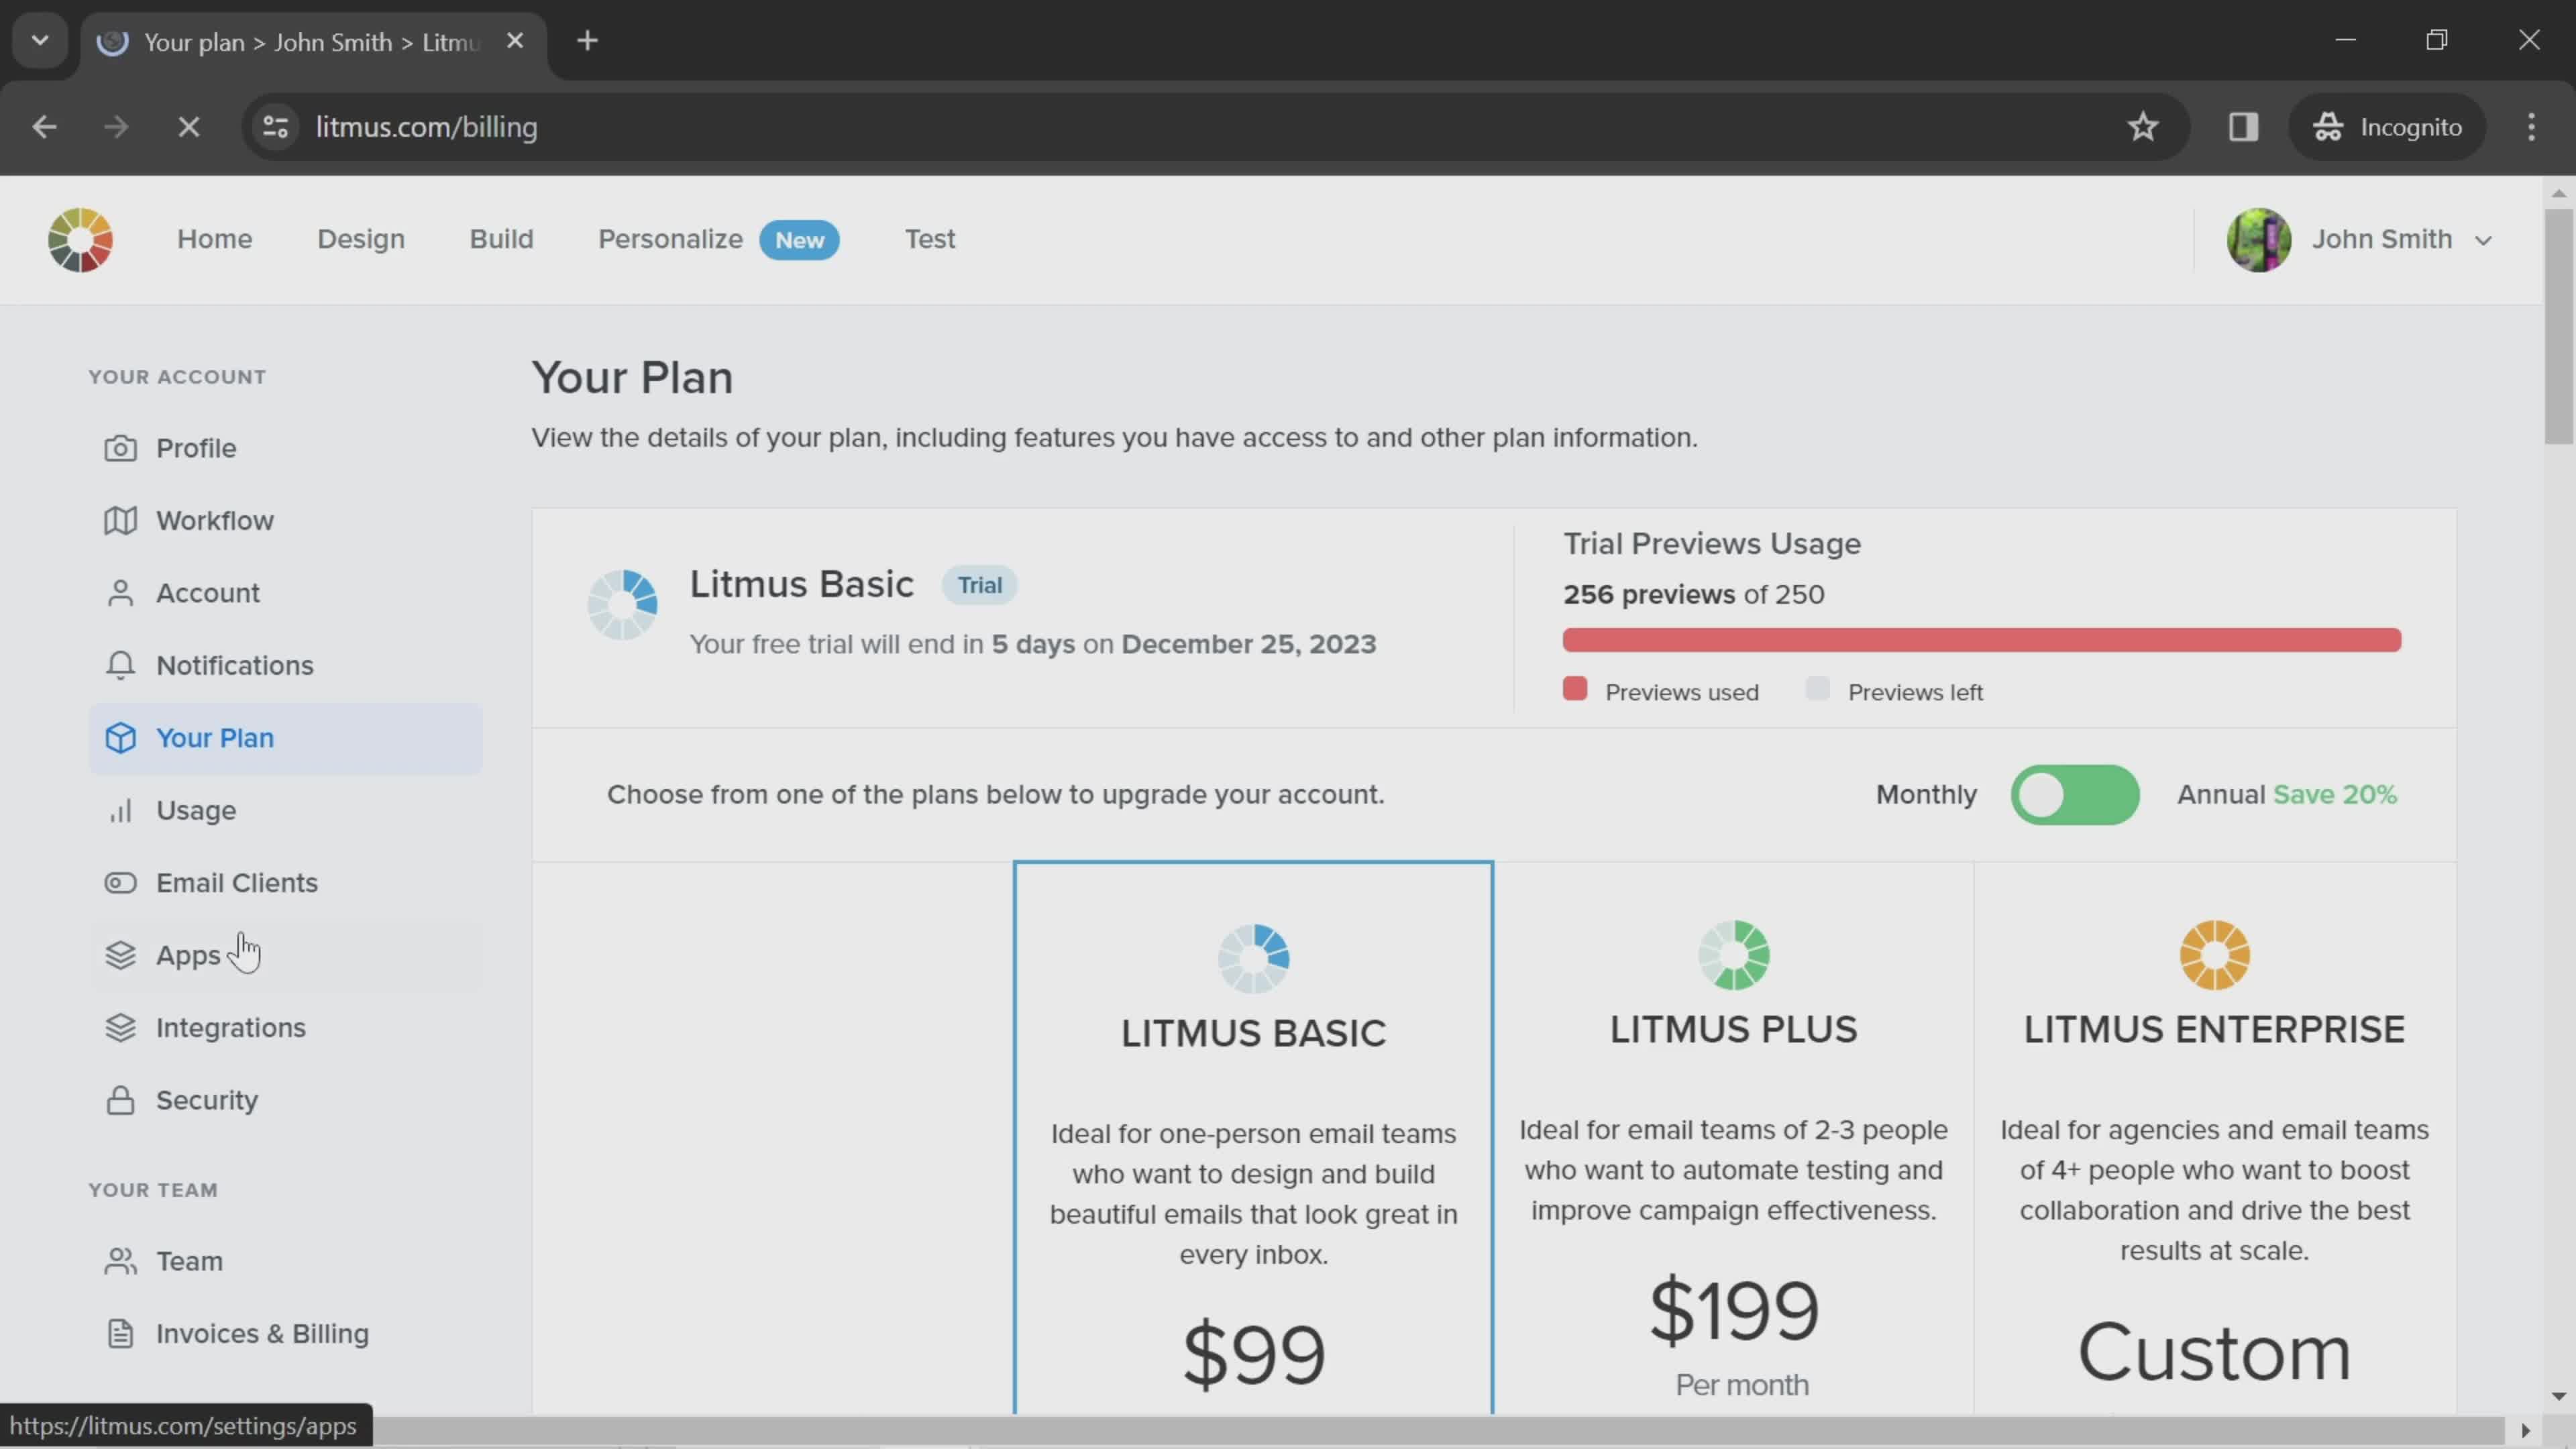Click the Litmus logo icon
The width and height of the screenshot is (2576, 1449).
(x=80, y=240)
